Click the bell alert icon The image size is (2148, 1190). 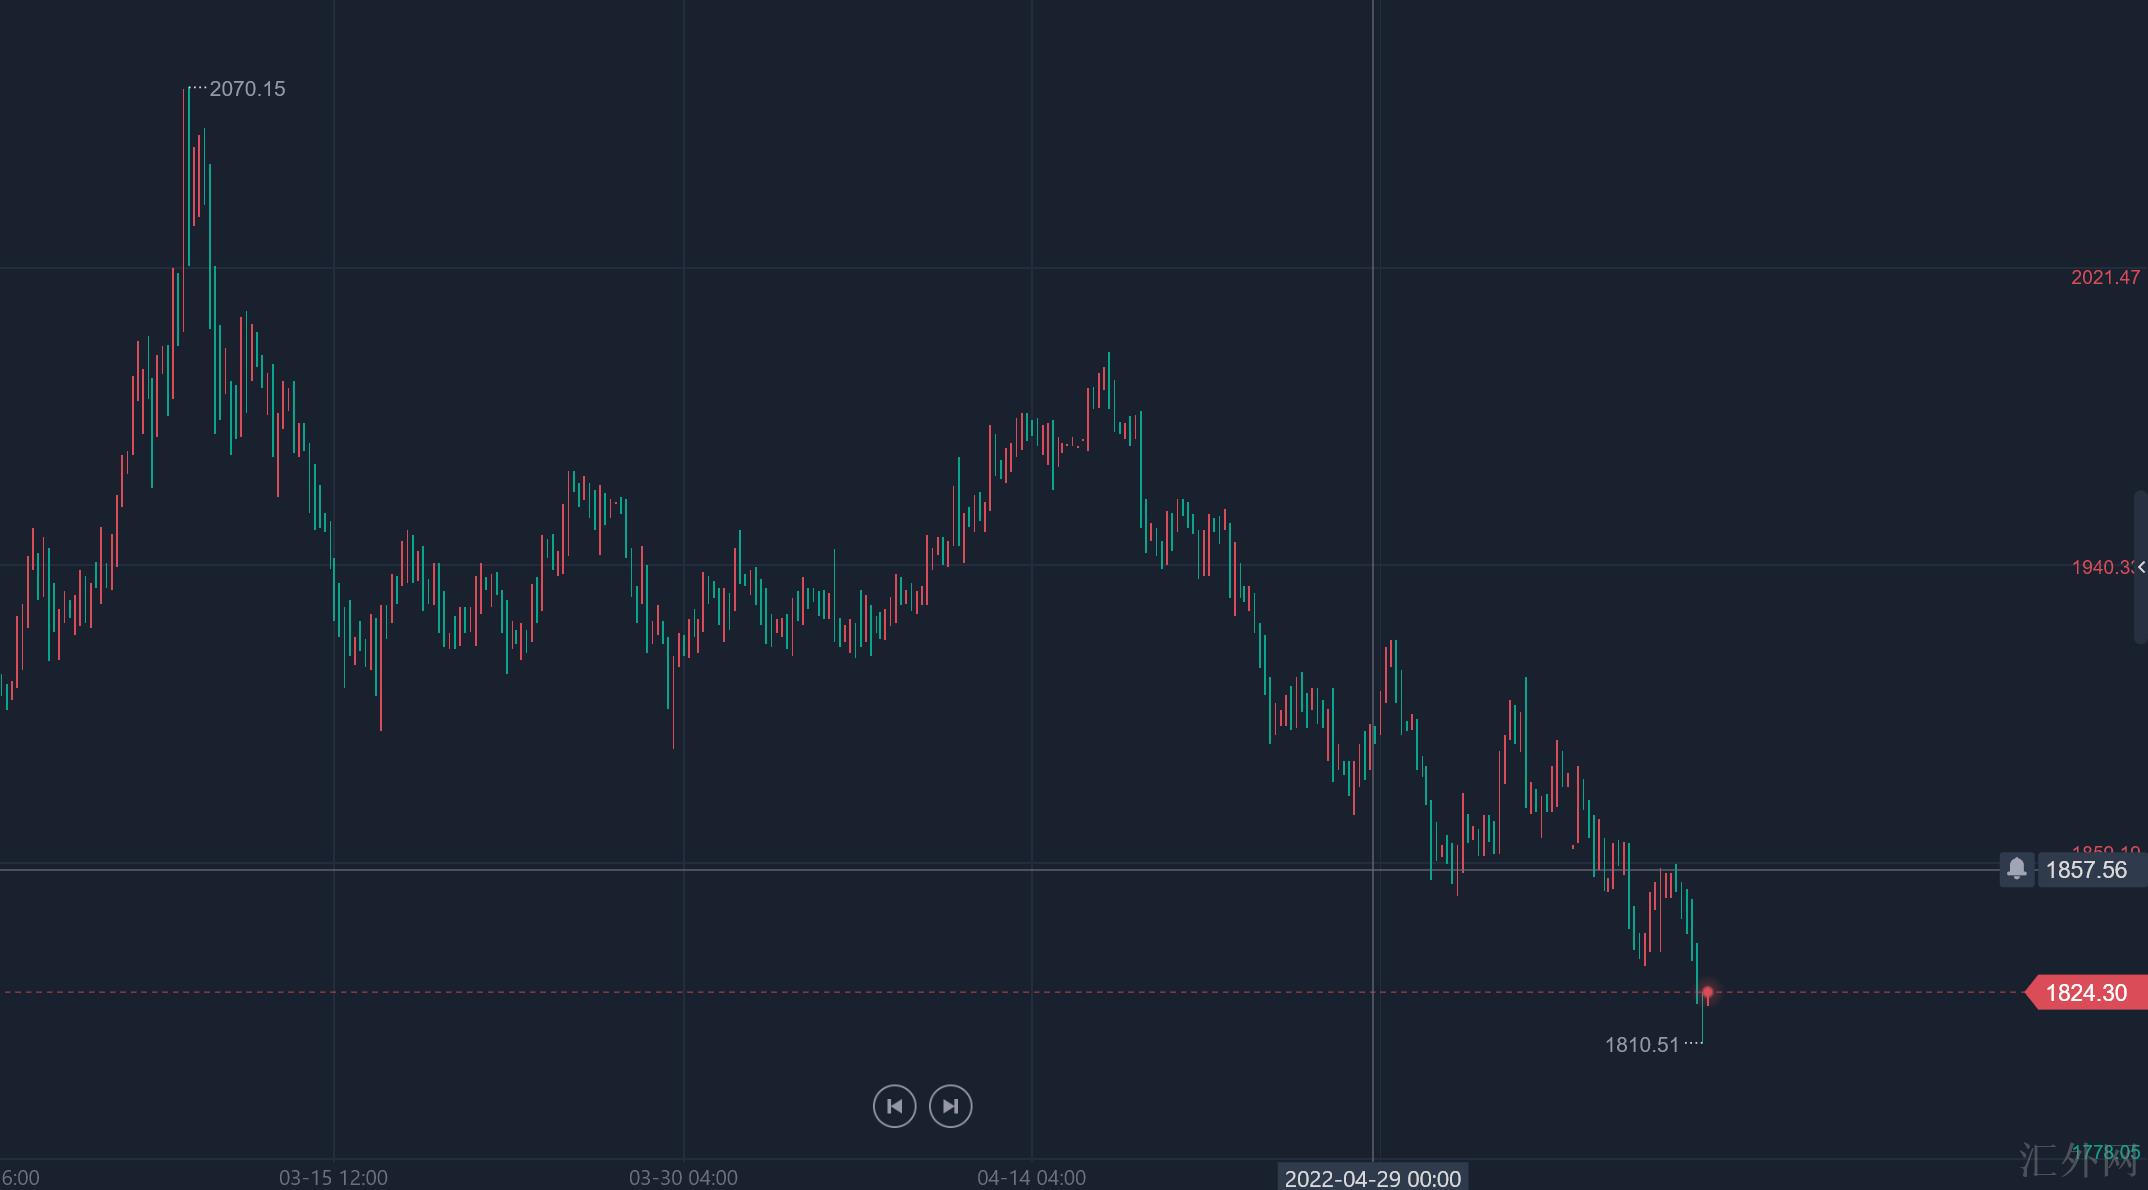(2016, 869)
